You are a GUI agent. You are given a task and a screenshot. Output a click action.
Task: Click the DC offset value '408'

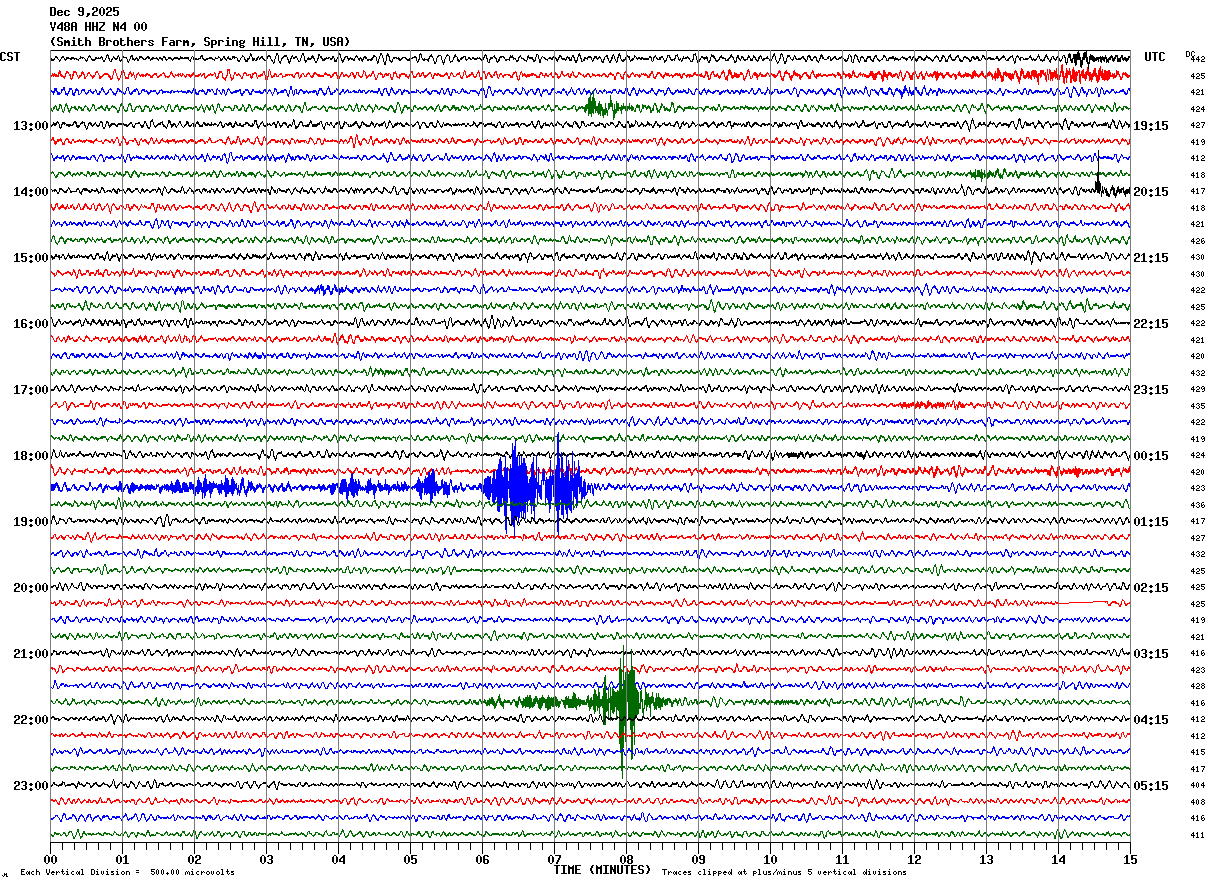click(1197, 802)
